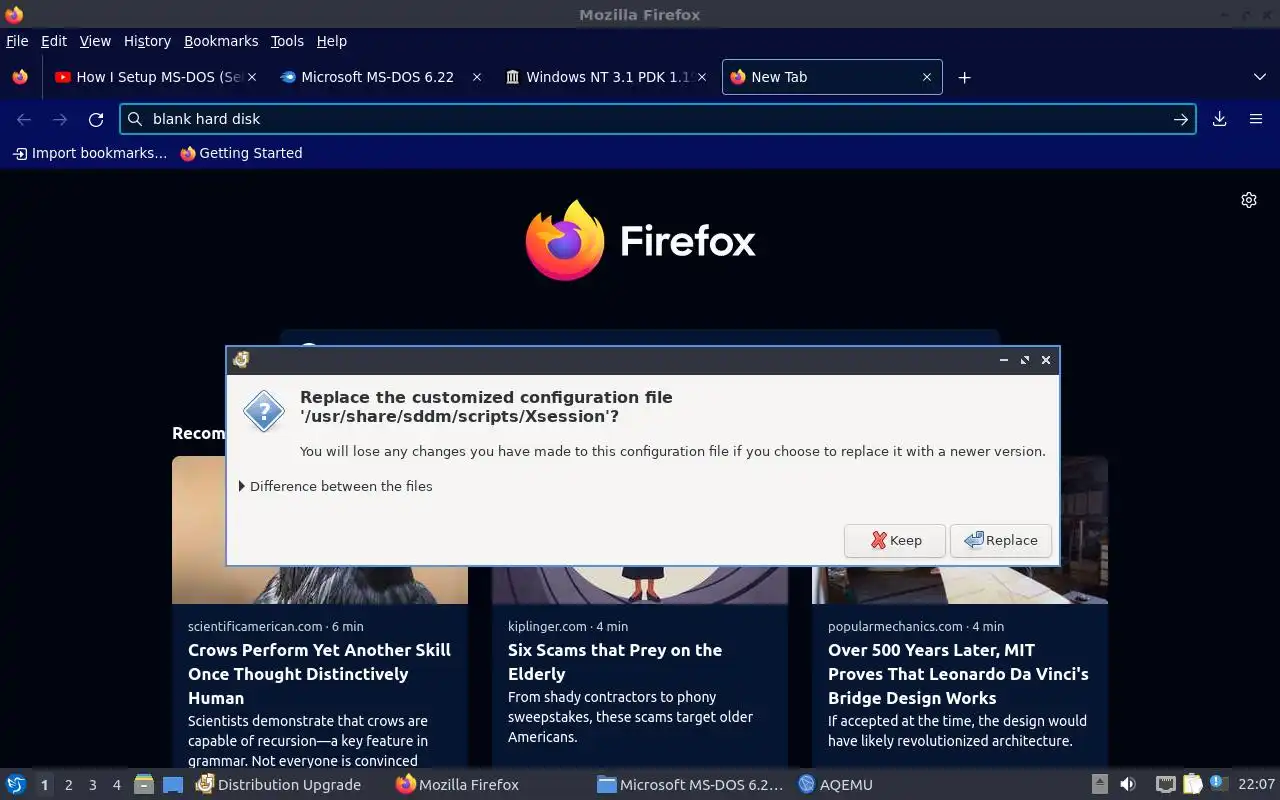Click the New Tab personalize gear icon
This screenshot has height=800, width=1280.
pos(1249,200)
